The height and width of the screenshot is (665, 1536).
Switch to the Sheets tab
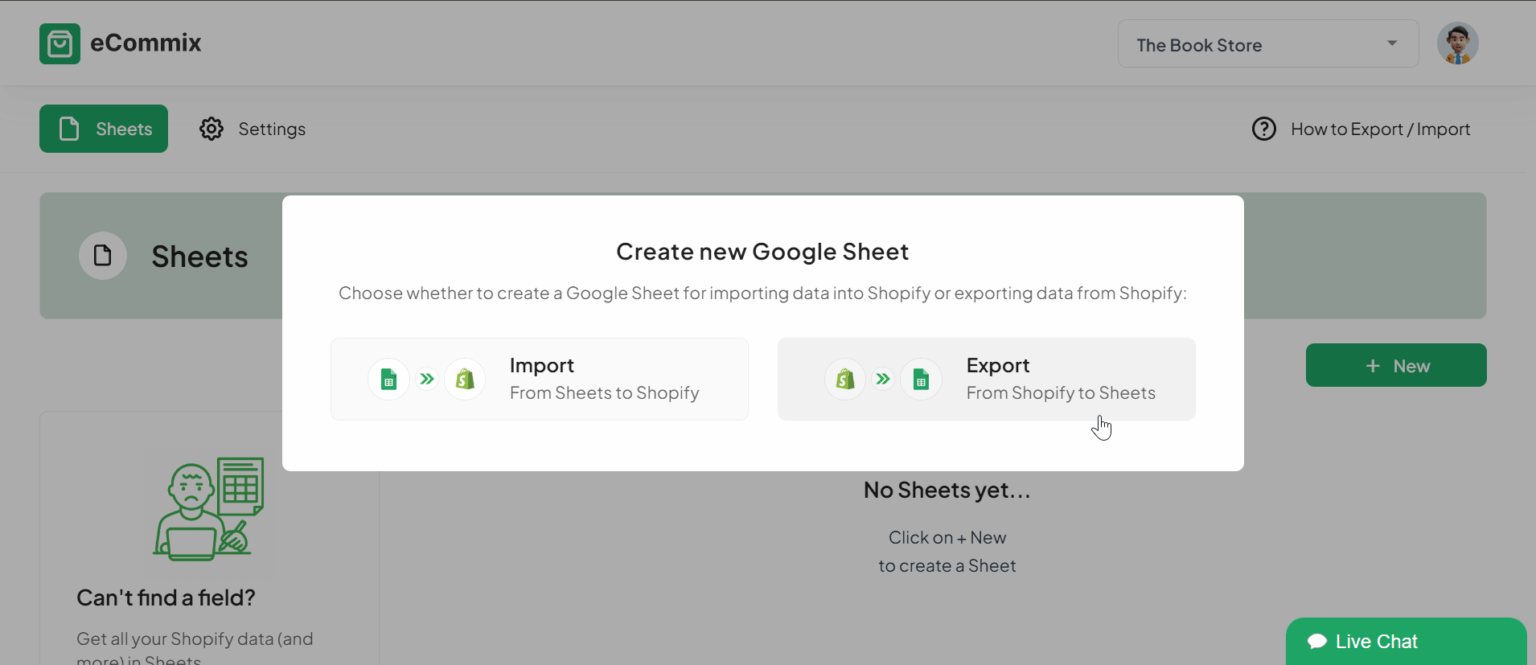point(103,129)
